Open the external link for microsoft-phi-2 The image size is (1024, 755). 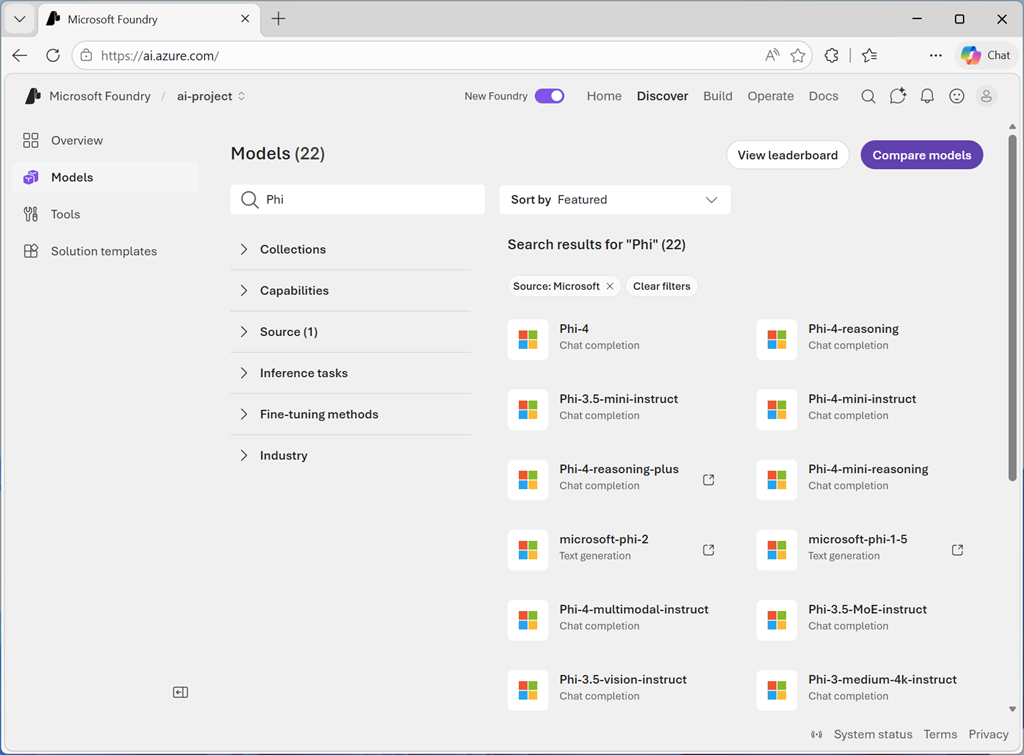coord(708,549)
